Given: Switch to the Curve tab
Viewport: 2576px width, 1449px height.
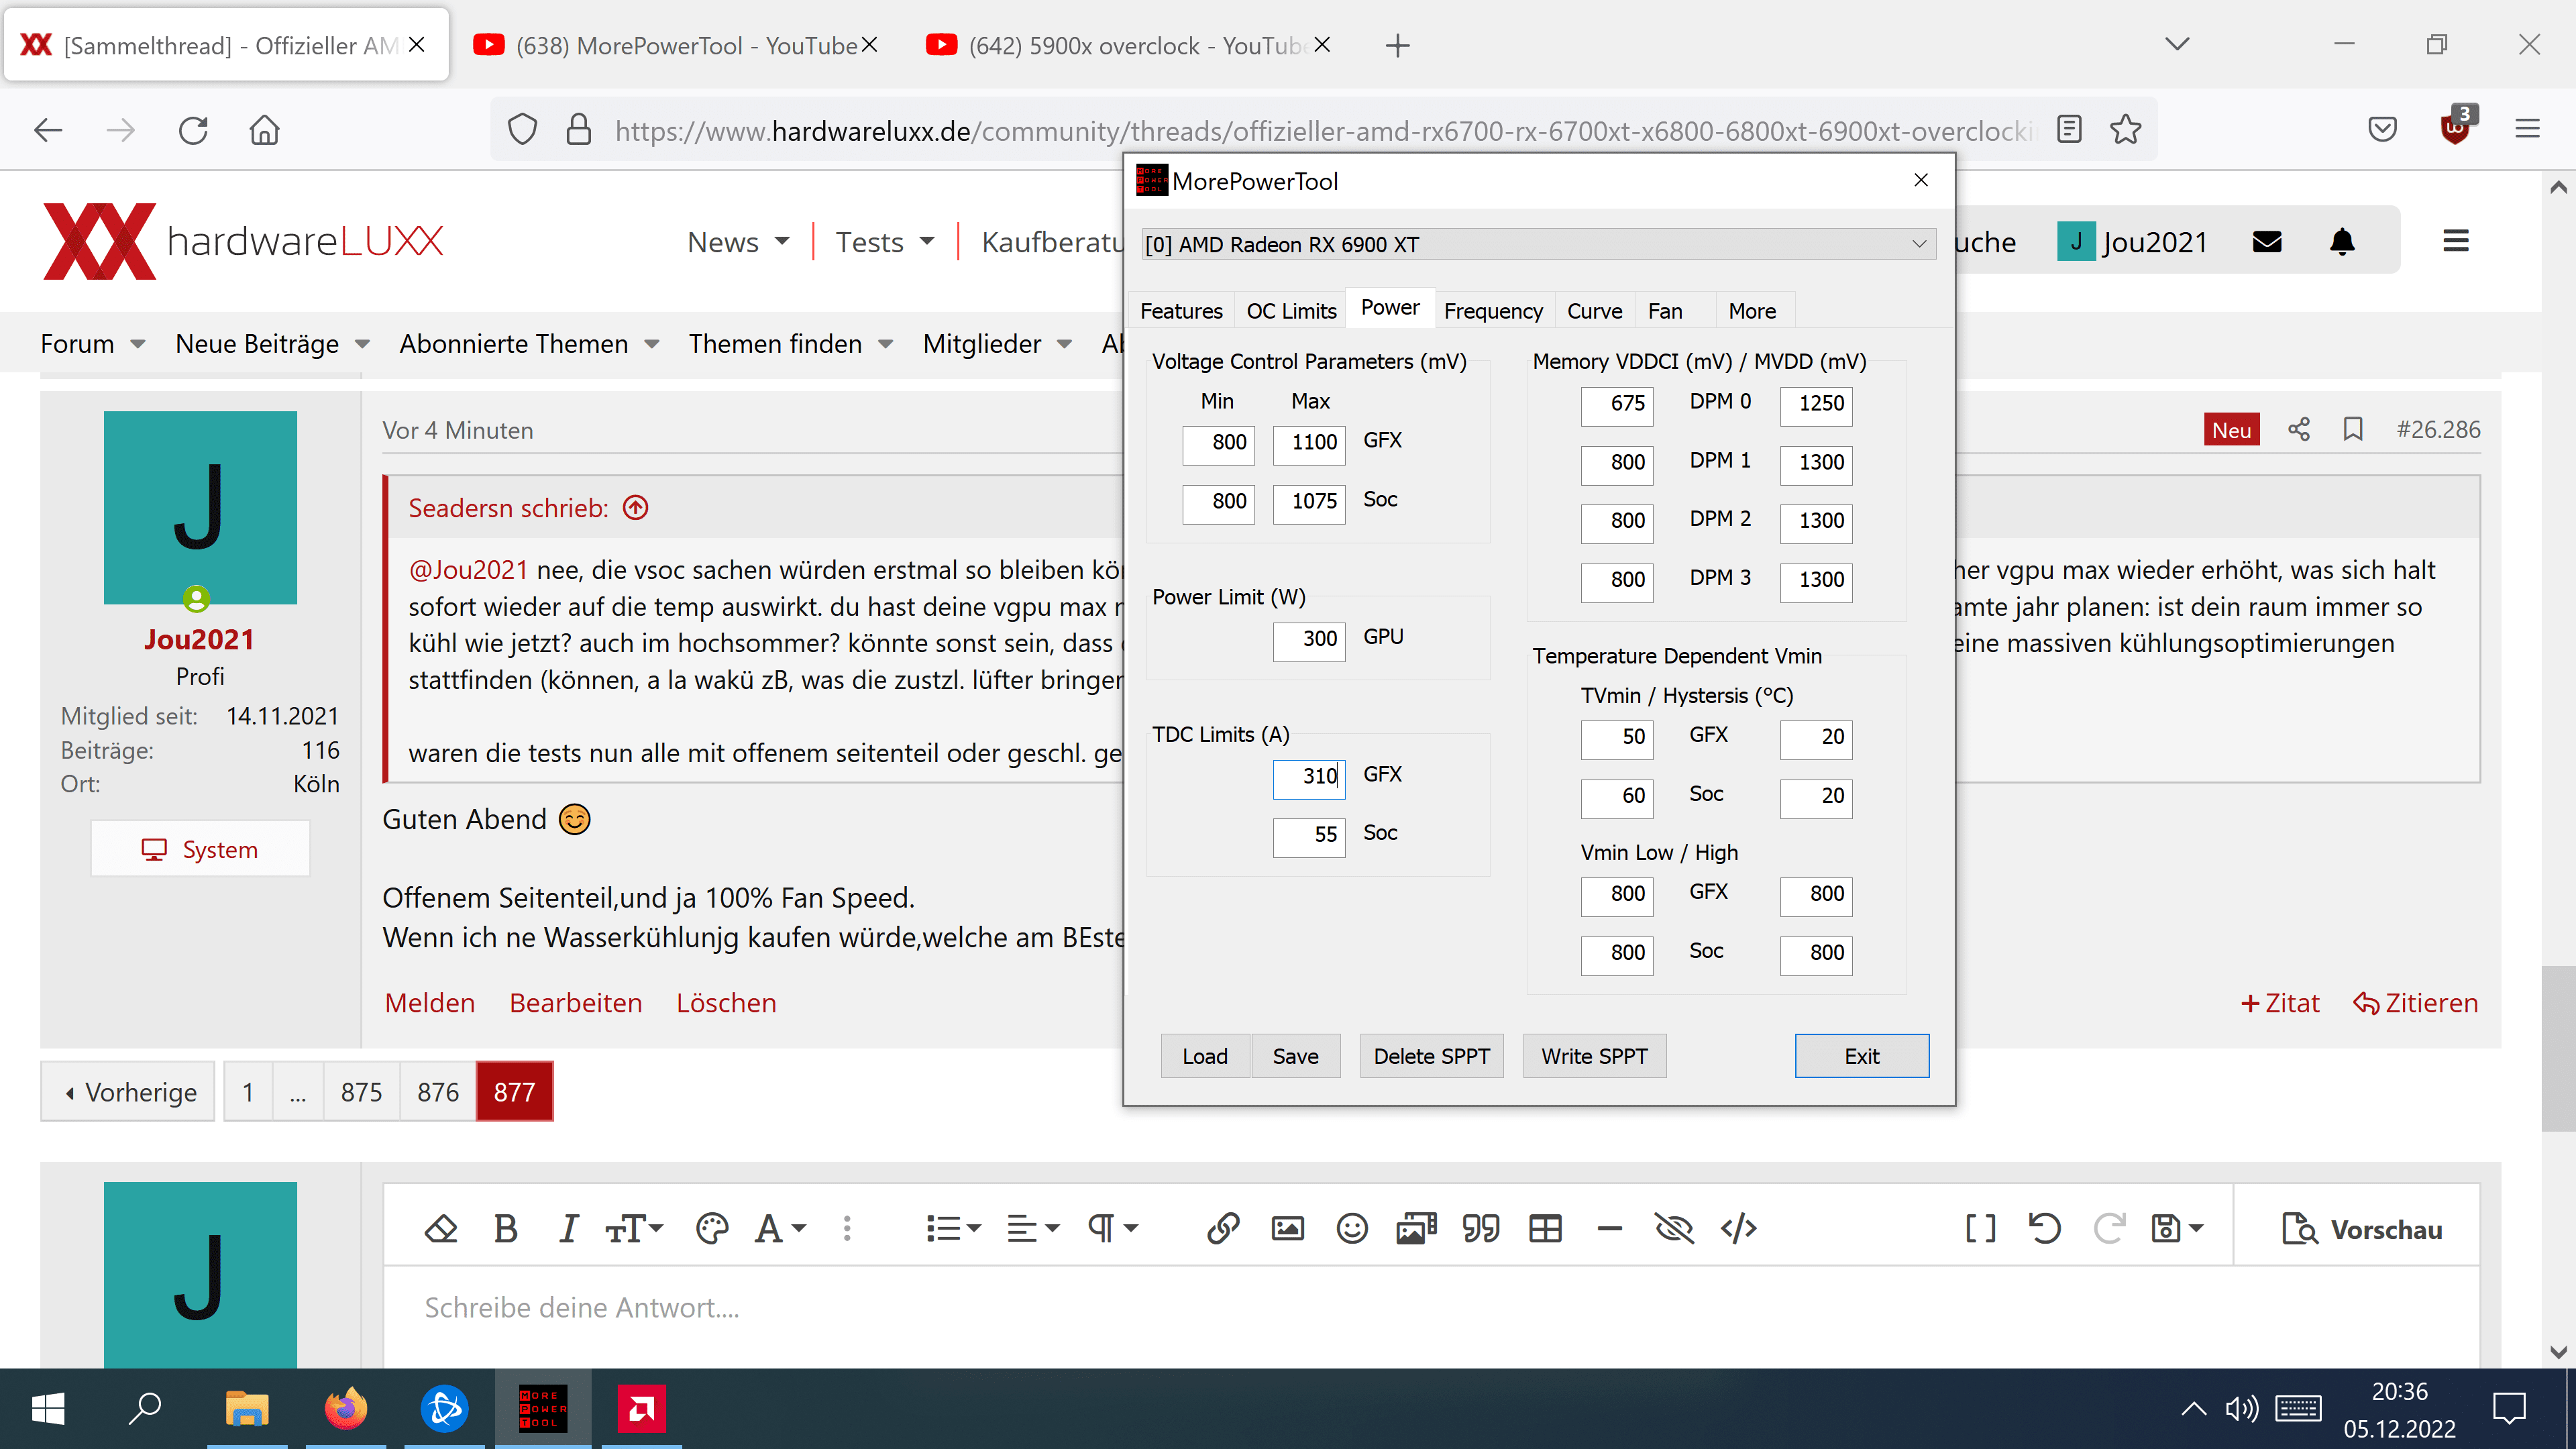Looking at the screenshot, I should click(x=1594, y=311).
